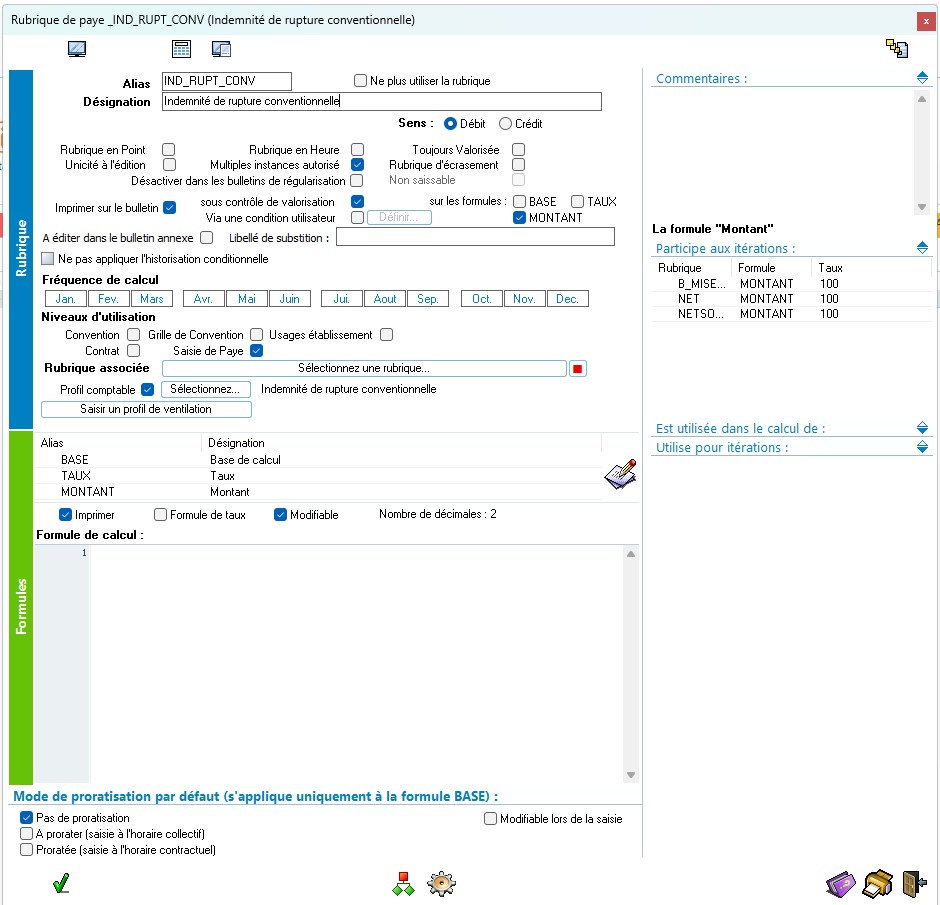
Task: Click 'Sélectionnez une rubrique...' button
Action: point(364,368)
